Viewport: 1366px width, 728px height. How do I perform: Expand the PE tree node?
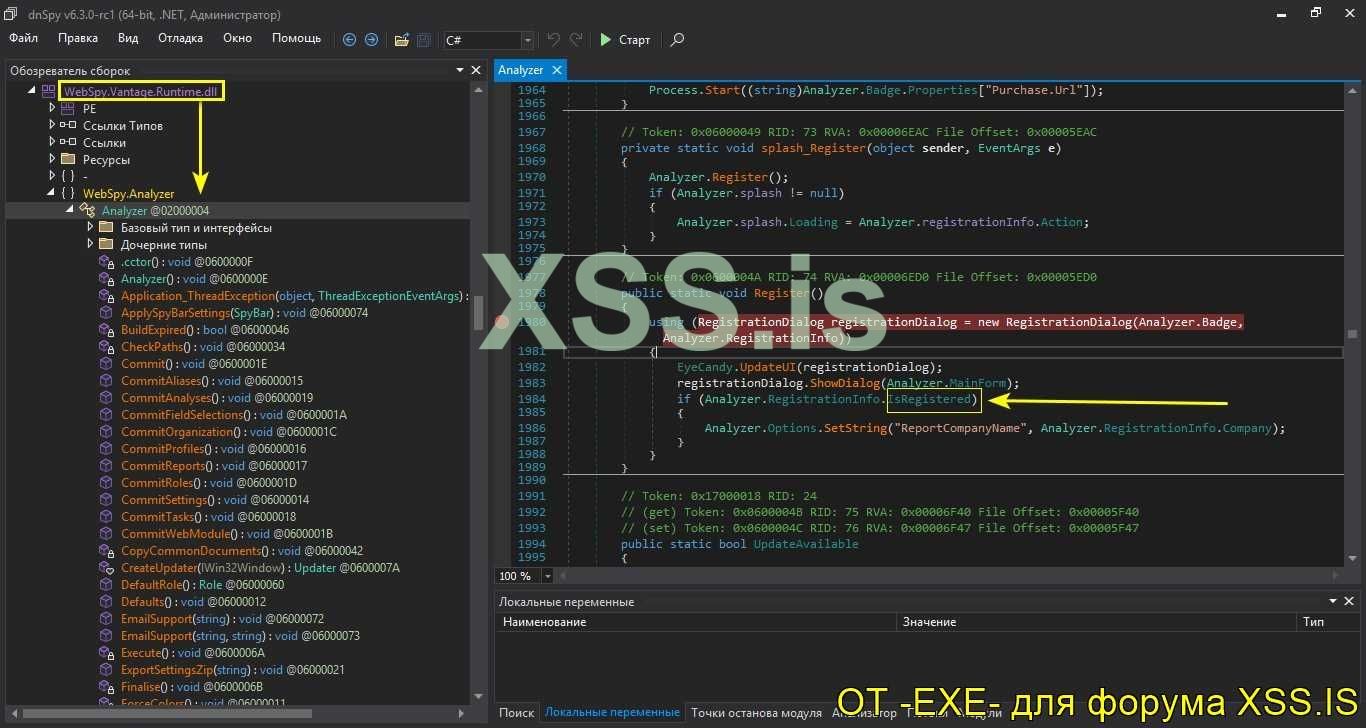click(x=53, y=109)
